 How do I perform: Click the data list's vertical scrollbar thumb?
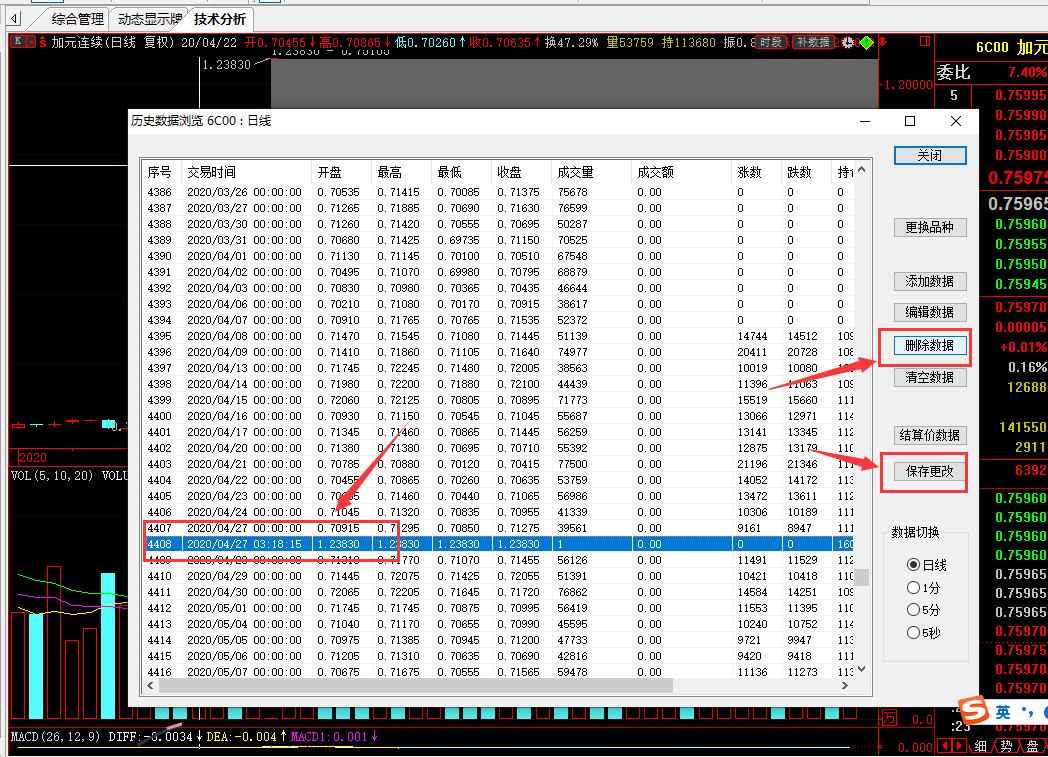coord(862,577)
